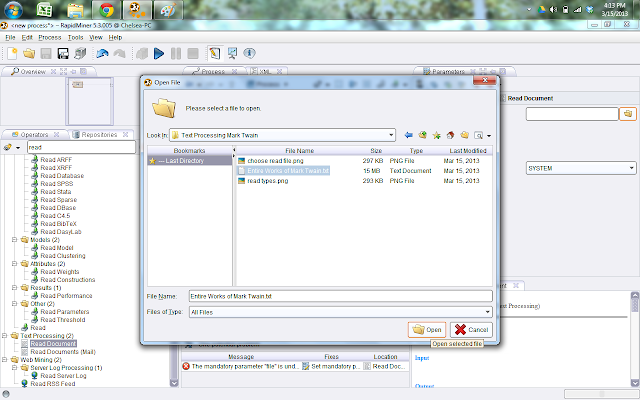Image resolution: width=640 pixels, height=400 pixels.
Task: Select Read RSS Feed operator
Action: tap(53, 384)
